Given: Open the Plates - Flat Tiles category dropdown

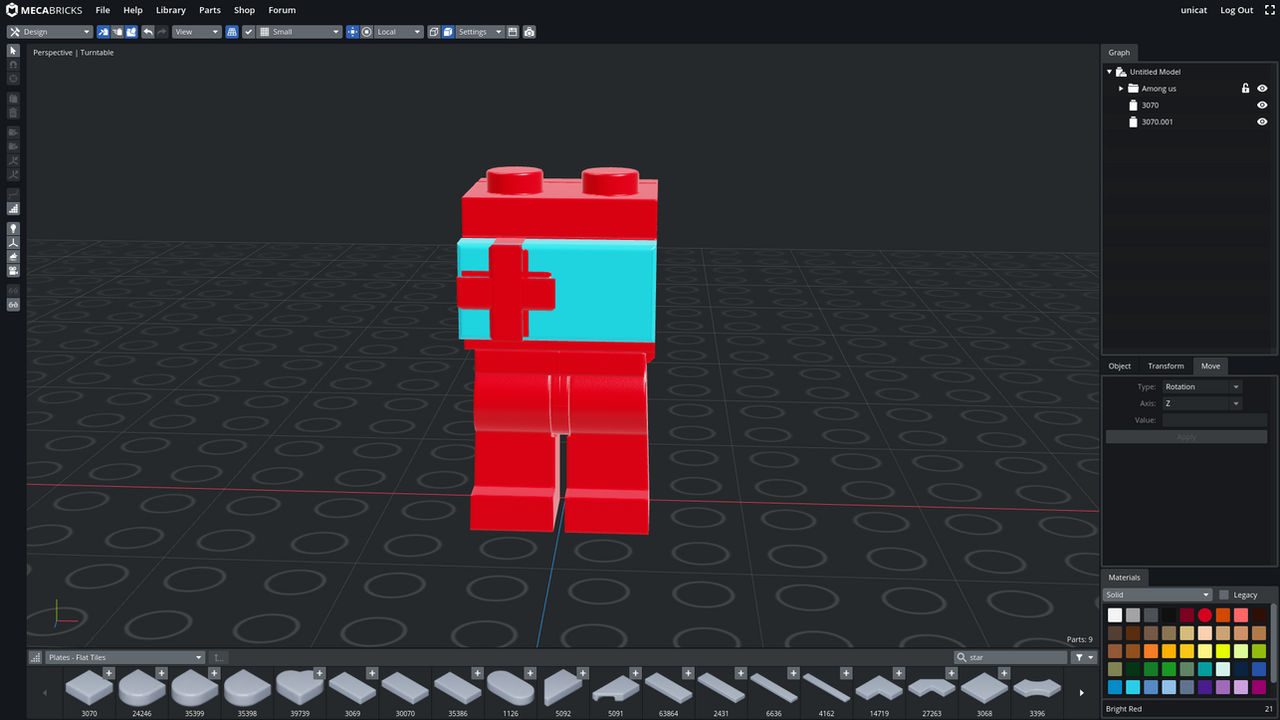Looking at the screenshot, I should coord(125,657).
